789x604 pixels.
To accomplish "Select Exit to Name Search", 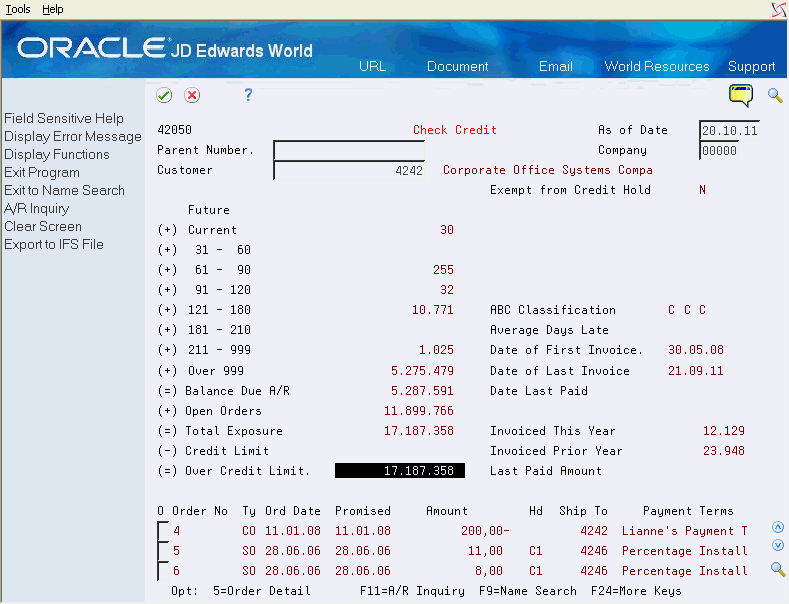I will (64, 191).
